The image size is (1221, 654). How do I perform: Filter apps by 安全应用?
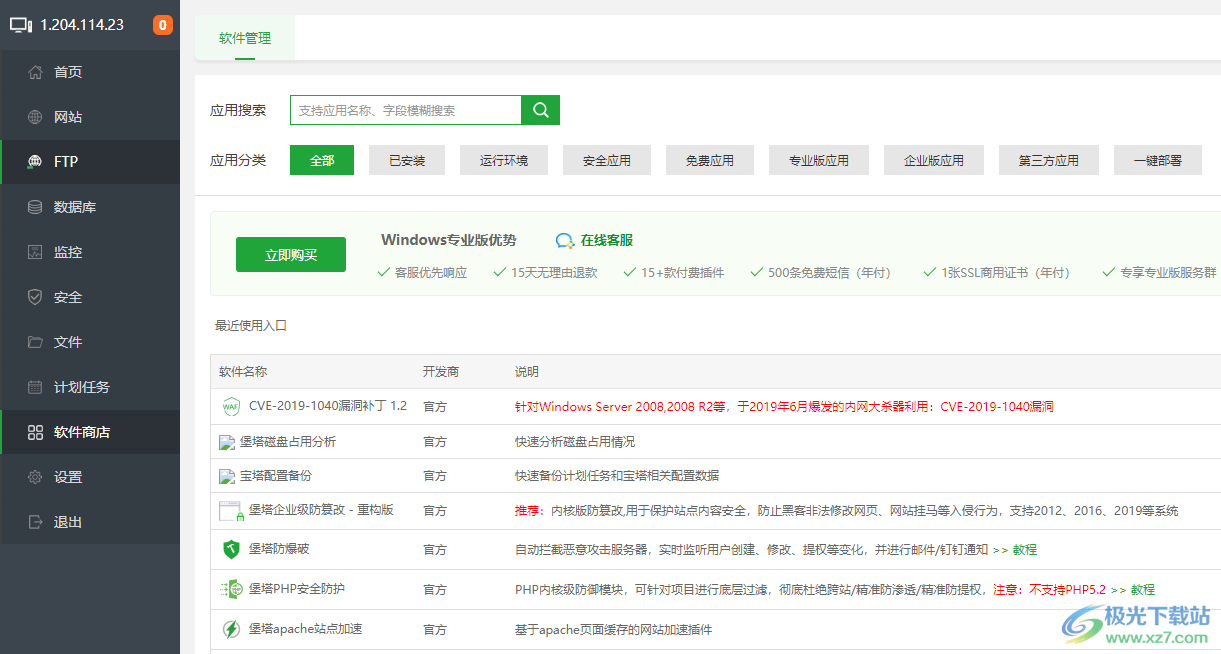tap(607, 160)
